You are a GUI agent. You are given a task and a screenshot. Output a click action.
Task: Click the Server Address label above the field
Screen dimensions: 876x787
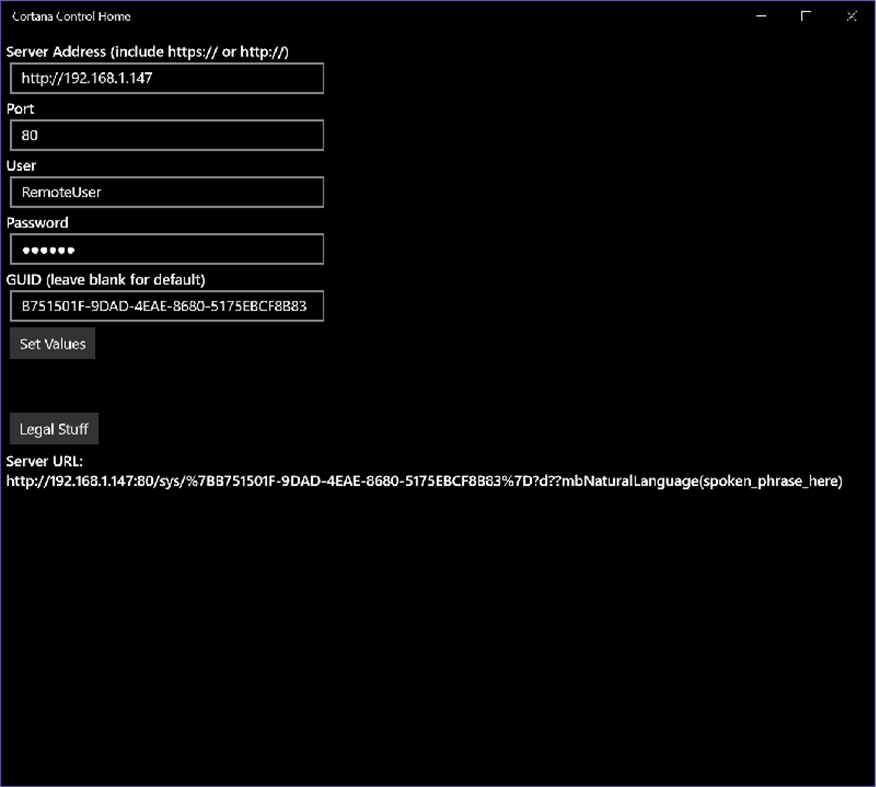tap(146, 51)
